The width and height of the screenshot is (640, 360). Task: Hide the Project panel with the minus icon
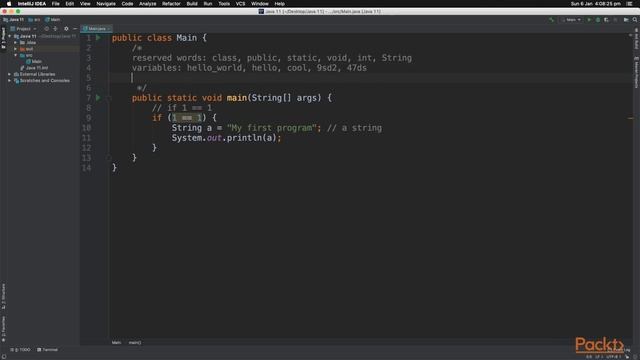pyautogui.click(x=75, y=29)
